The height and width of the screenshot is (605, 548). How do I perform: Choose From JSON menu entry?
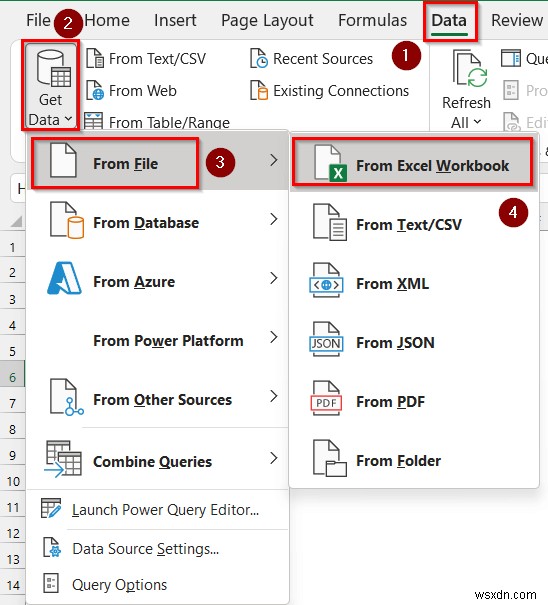(x=414, y=343)
